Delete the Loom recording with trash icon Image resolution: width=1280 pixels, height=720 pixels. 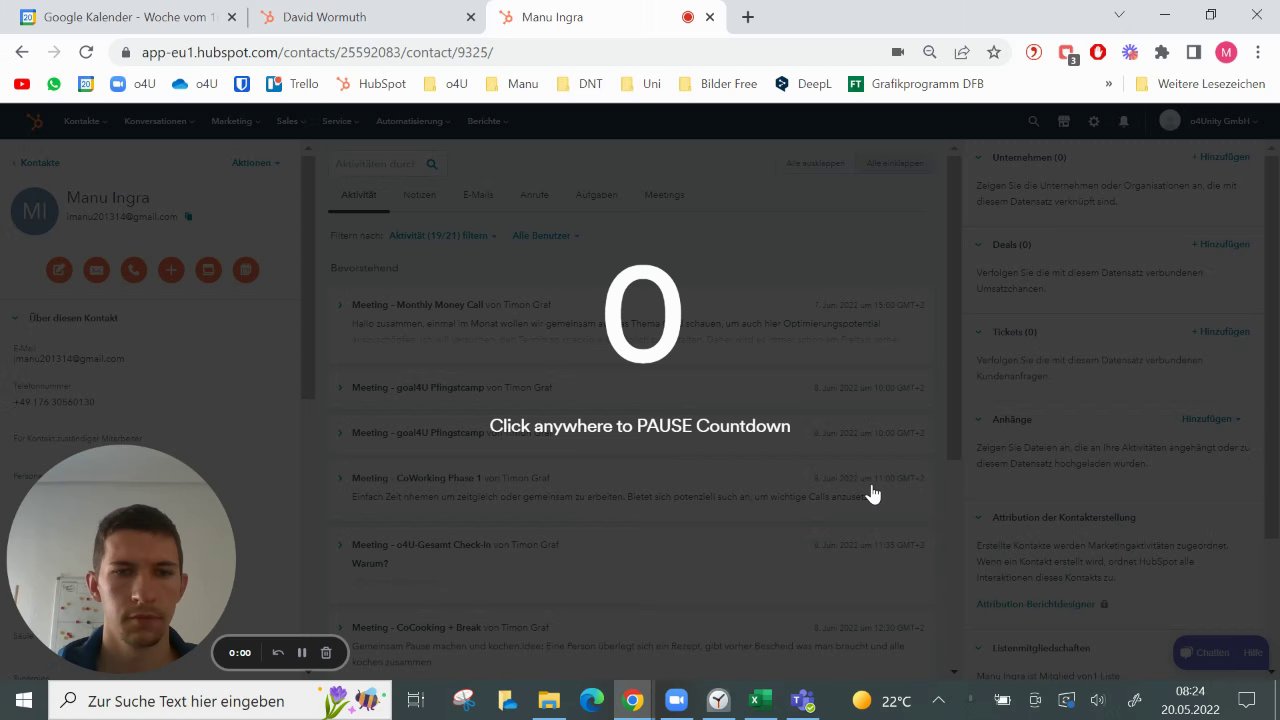tap(326, 653)
